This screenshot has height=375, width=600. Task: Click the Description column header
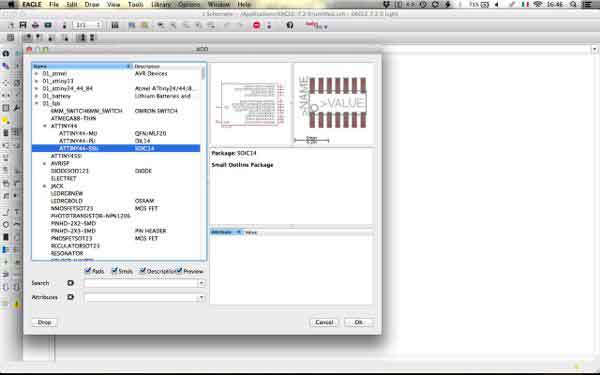click(167, 66)
